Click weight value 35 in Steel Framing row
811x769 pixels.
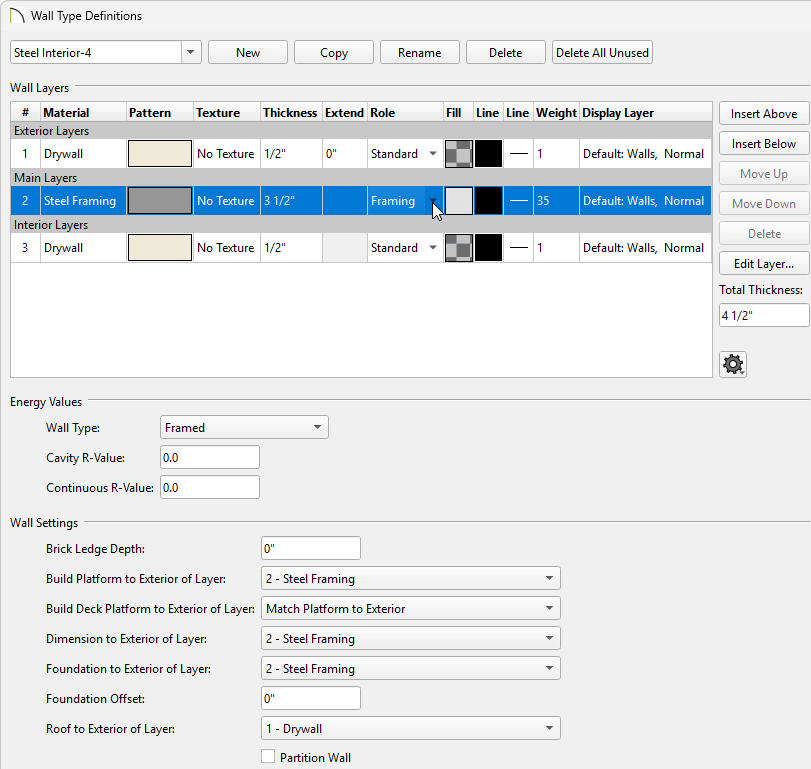pos(556,201)
